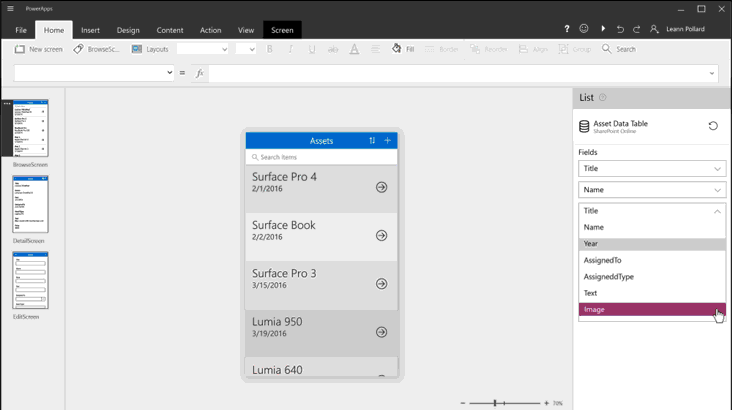The width and height of the screenshot is (732, 410).
Task: Open the font color picker
Action: coord(354,49)
